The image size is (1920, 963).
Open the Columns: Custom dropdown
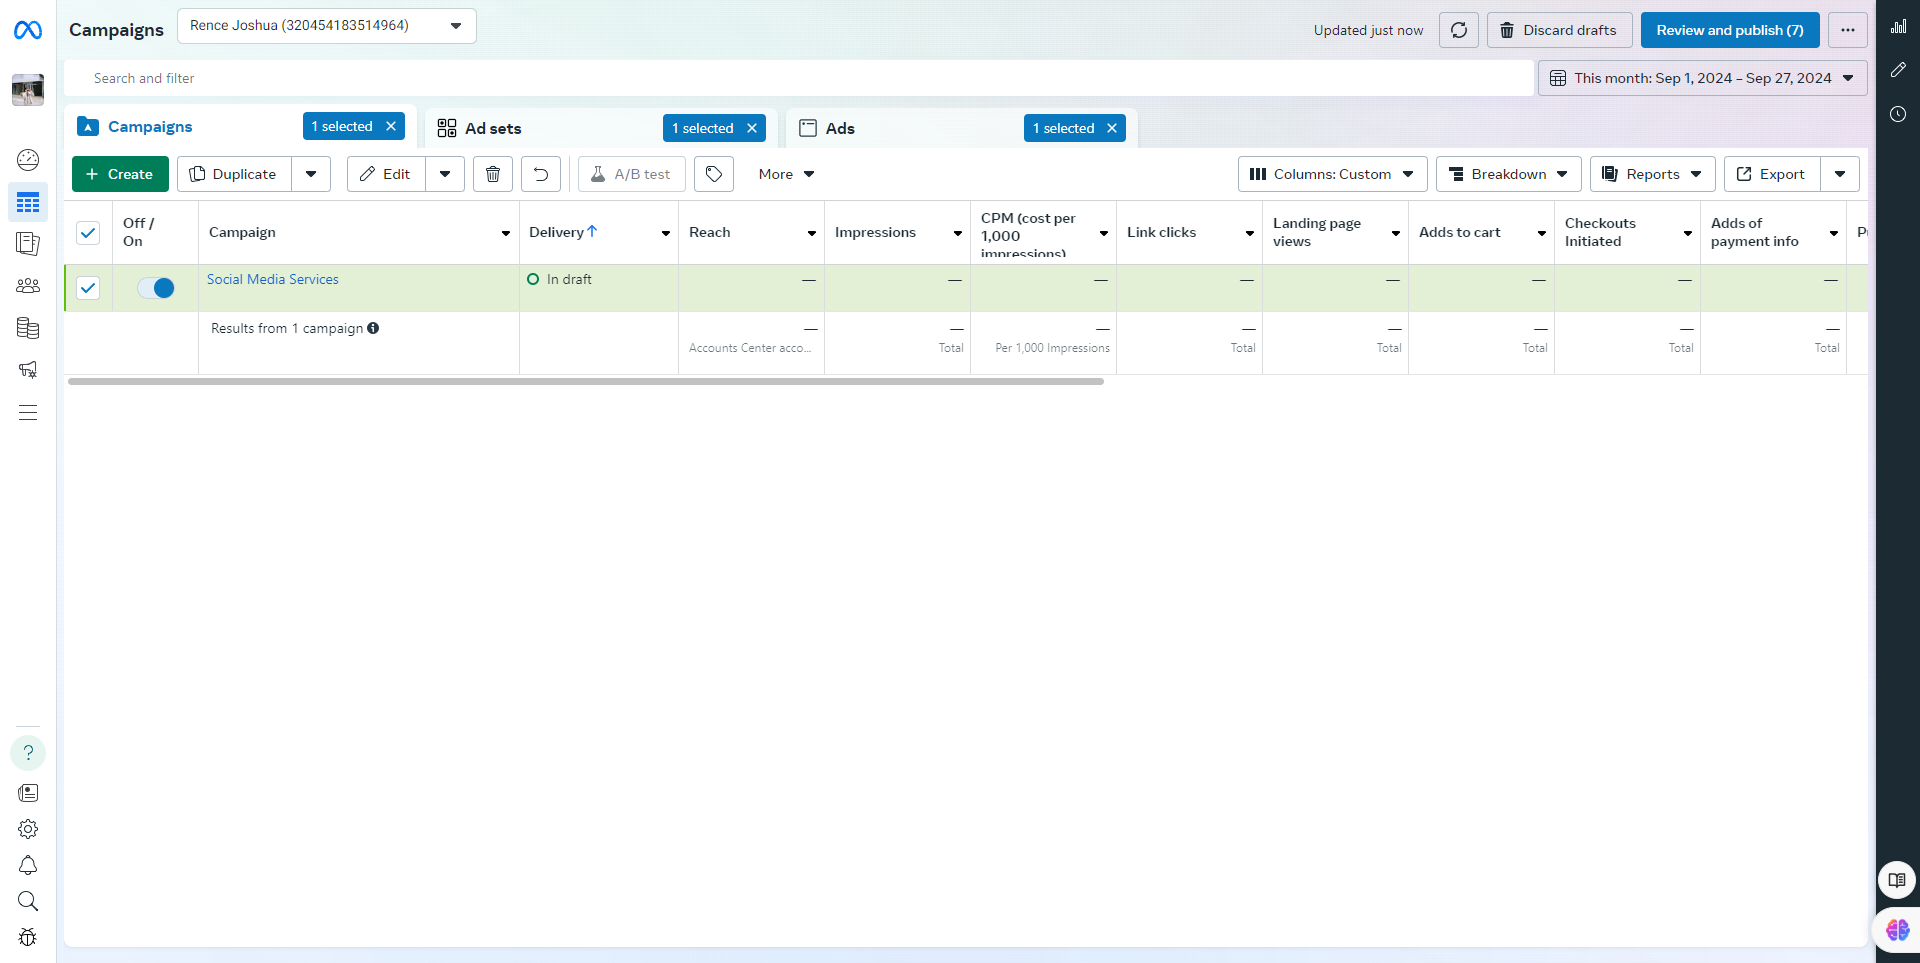(1331, 174)
